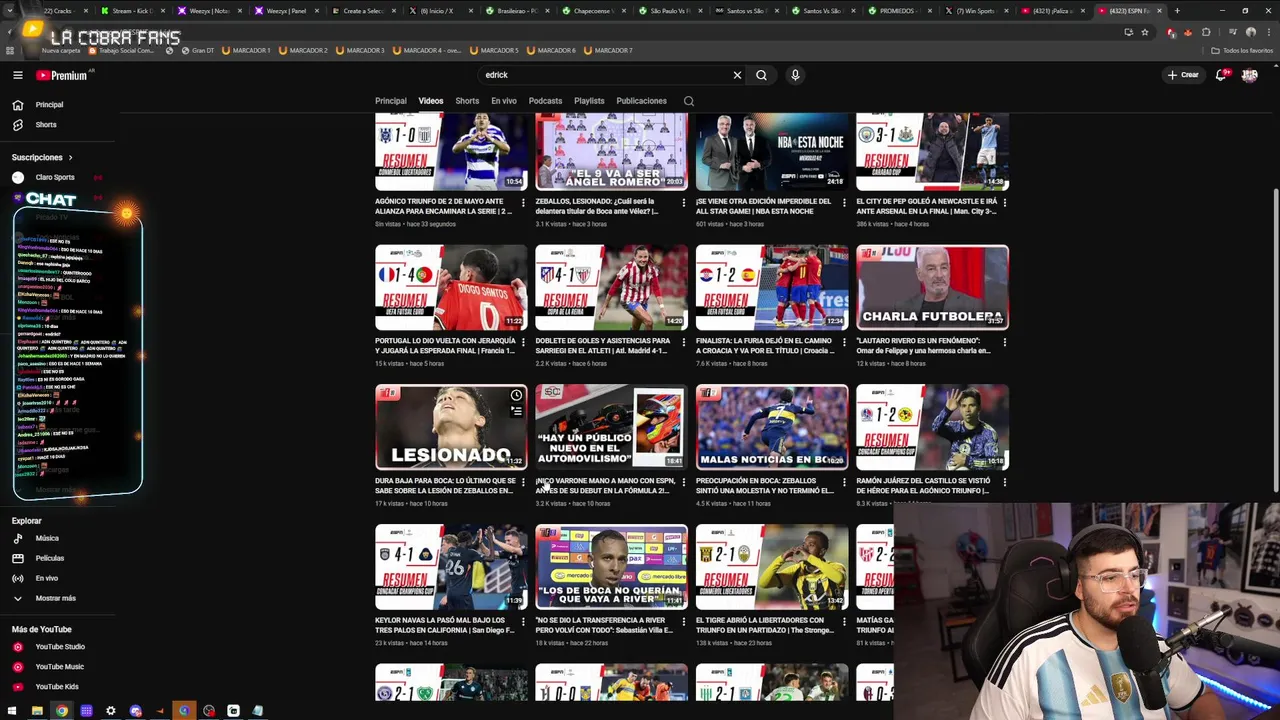Clear the search box with X

pyautogui.click(x=737, y=75)
